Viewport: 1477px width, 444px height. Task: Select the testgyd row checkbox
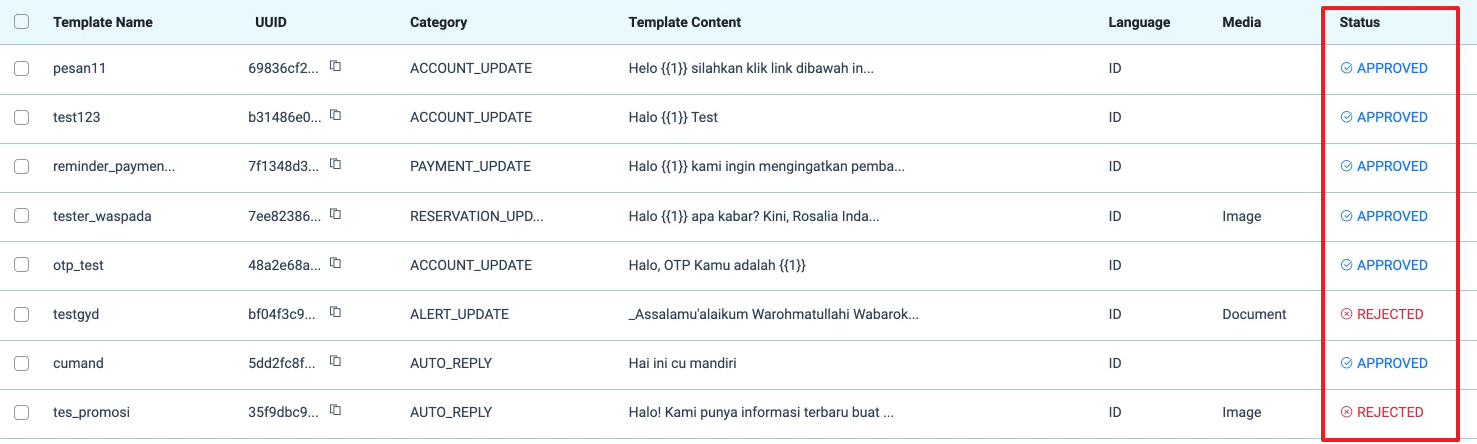(22, 315)
